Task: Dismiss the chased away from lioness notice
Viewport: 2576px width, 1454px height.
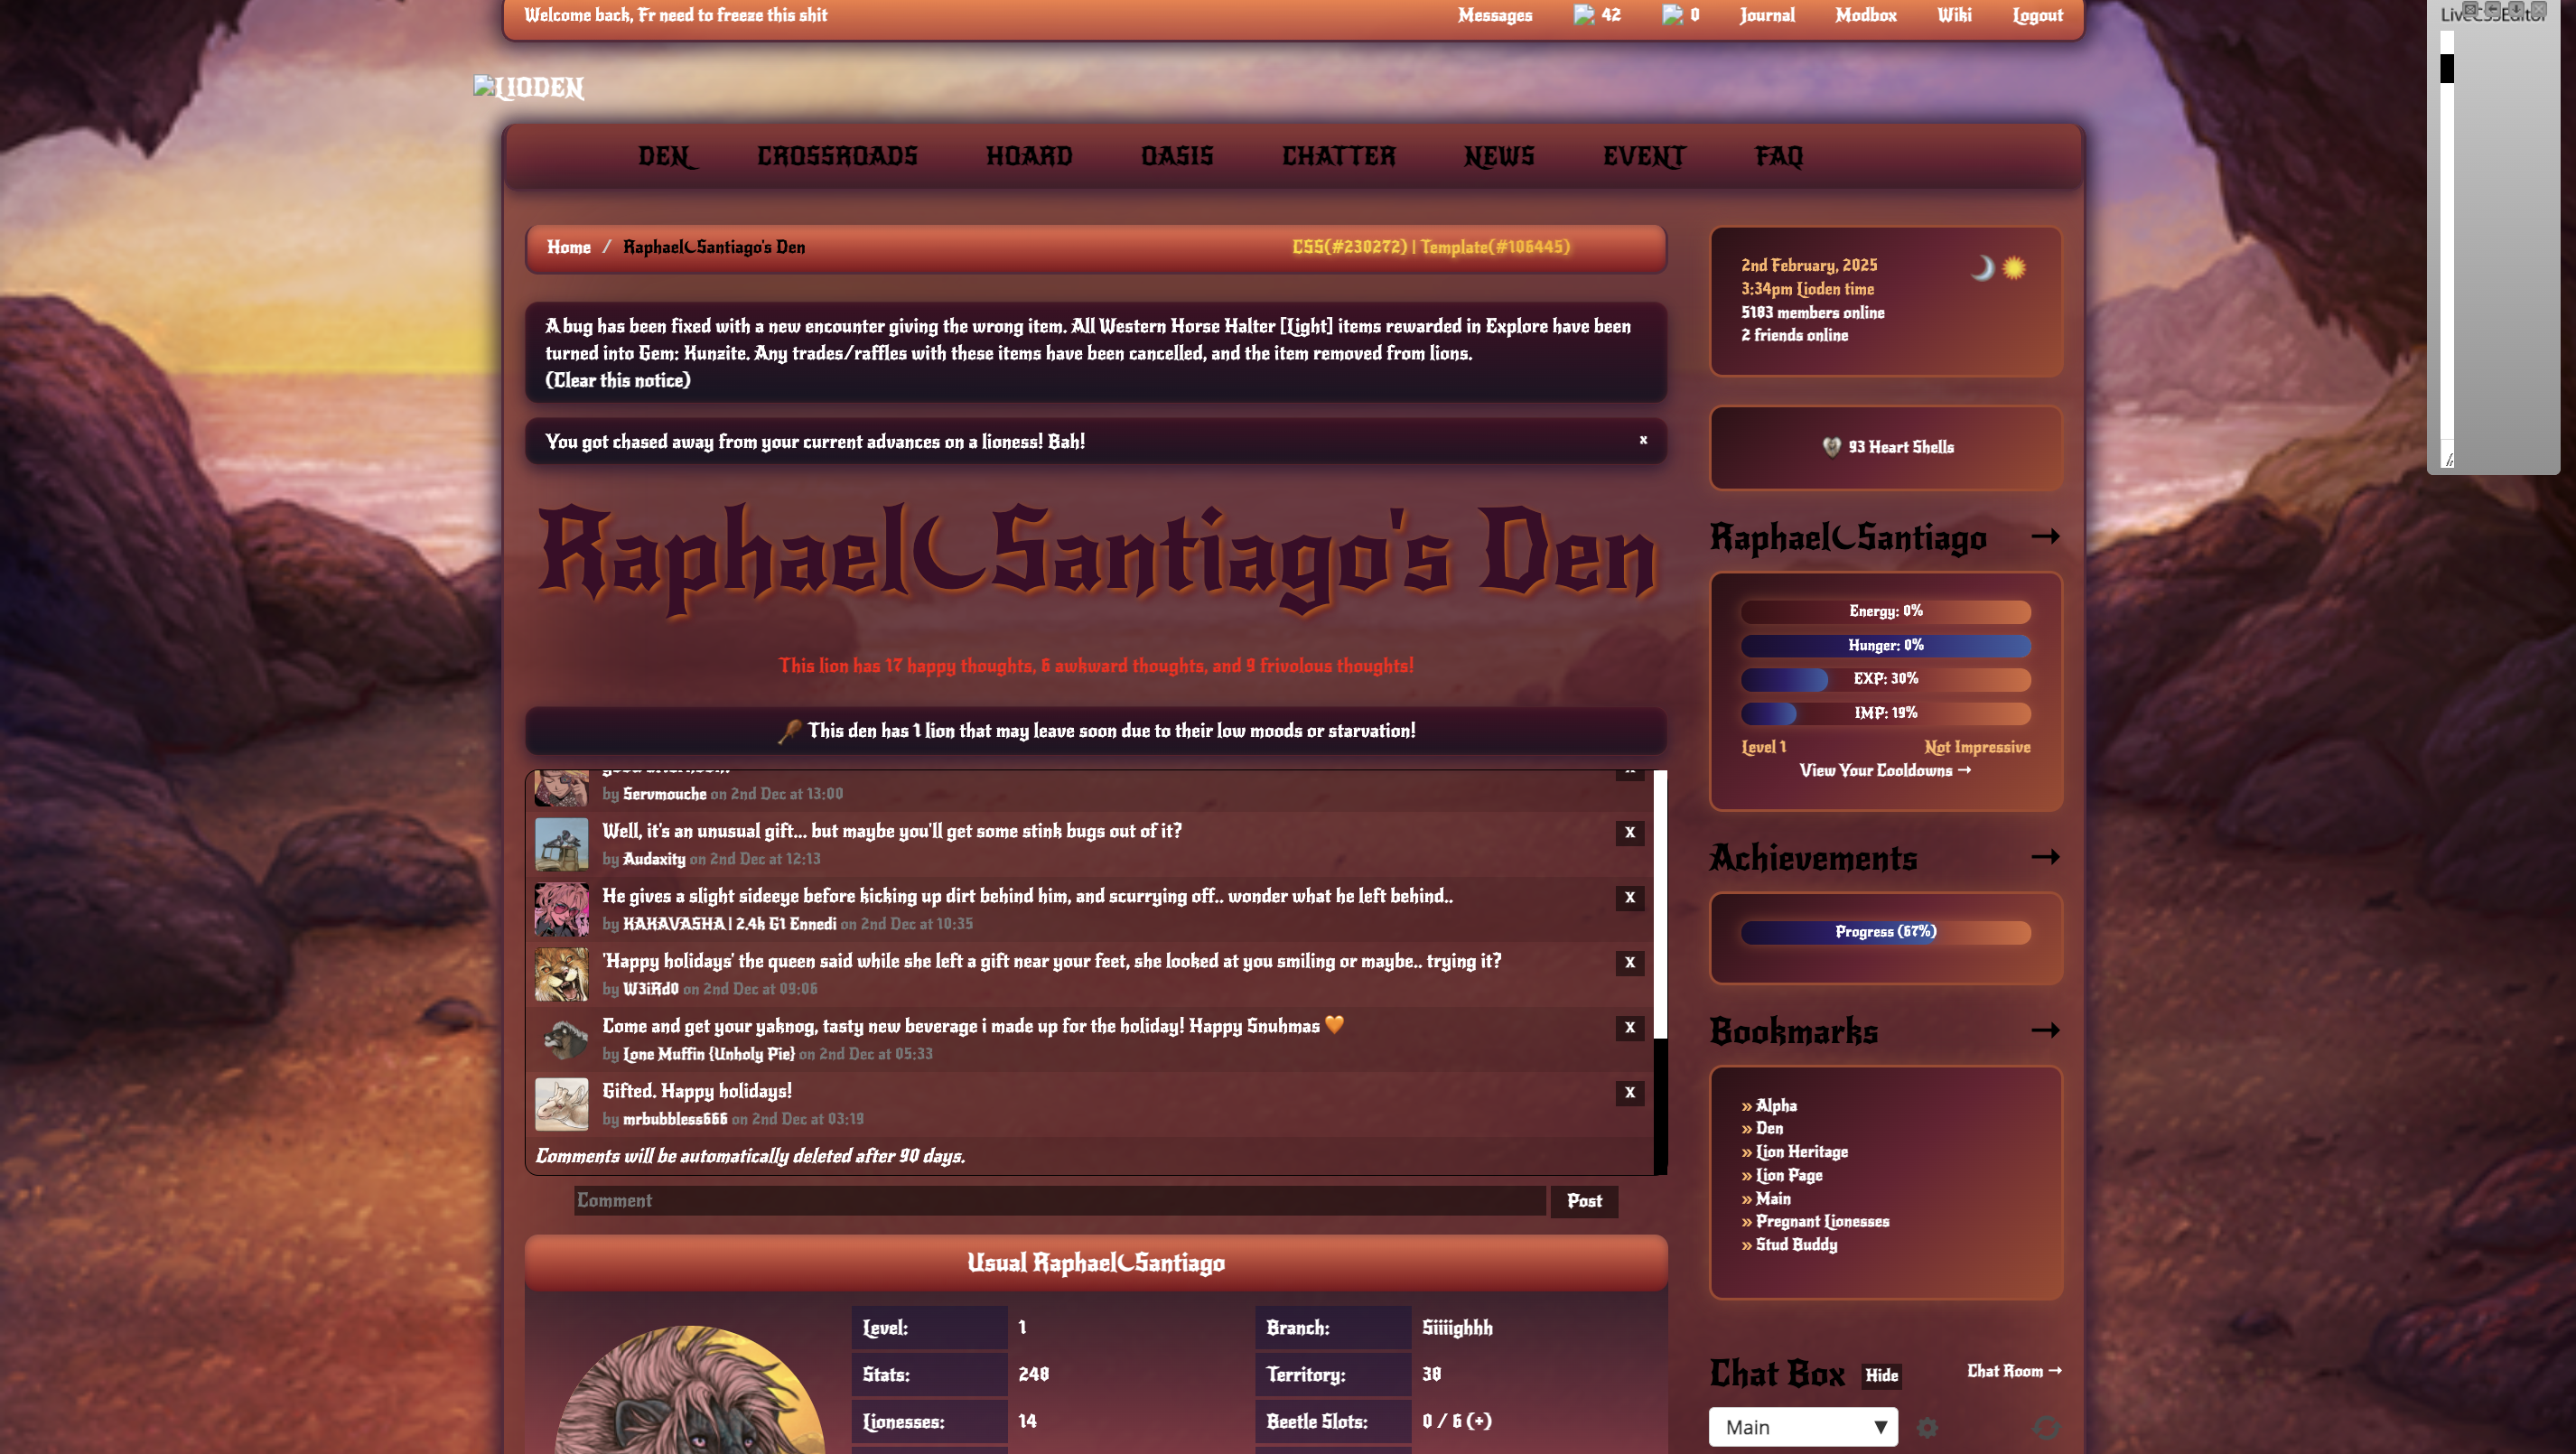Action: point(1643,440)
